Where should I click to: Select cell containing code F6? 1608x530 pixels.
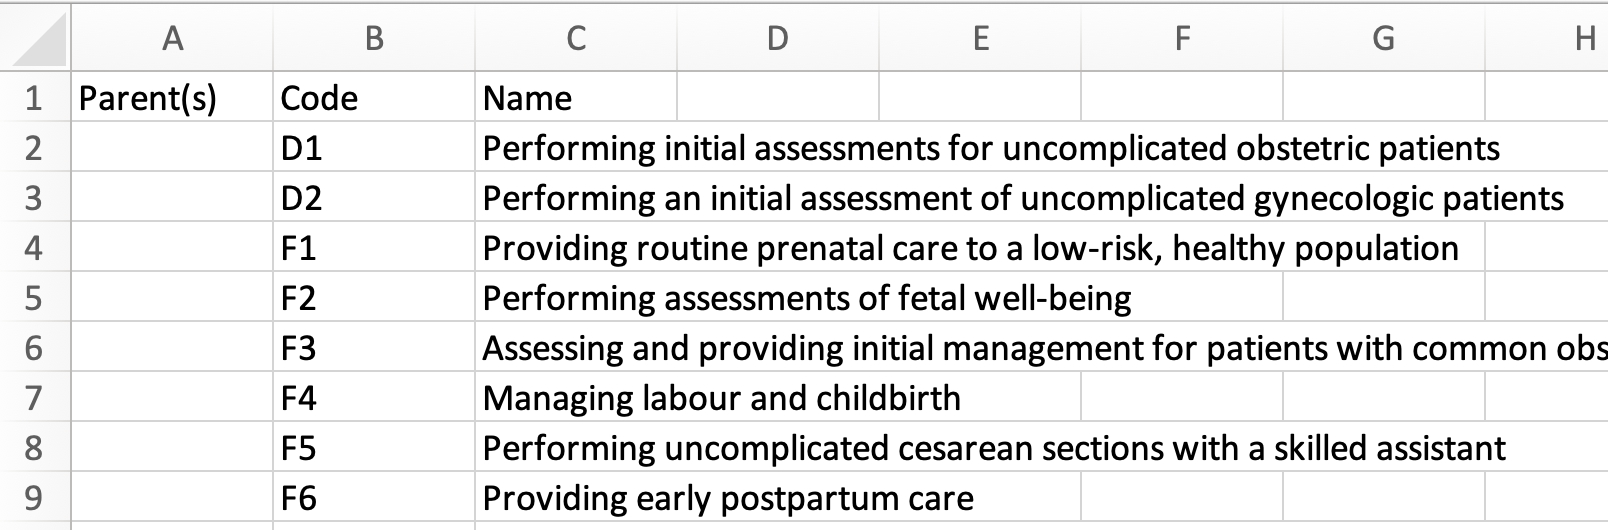[x=374, y=498]
